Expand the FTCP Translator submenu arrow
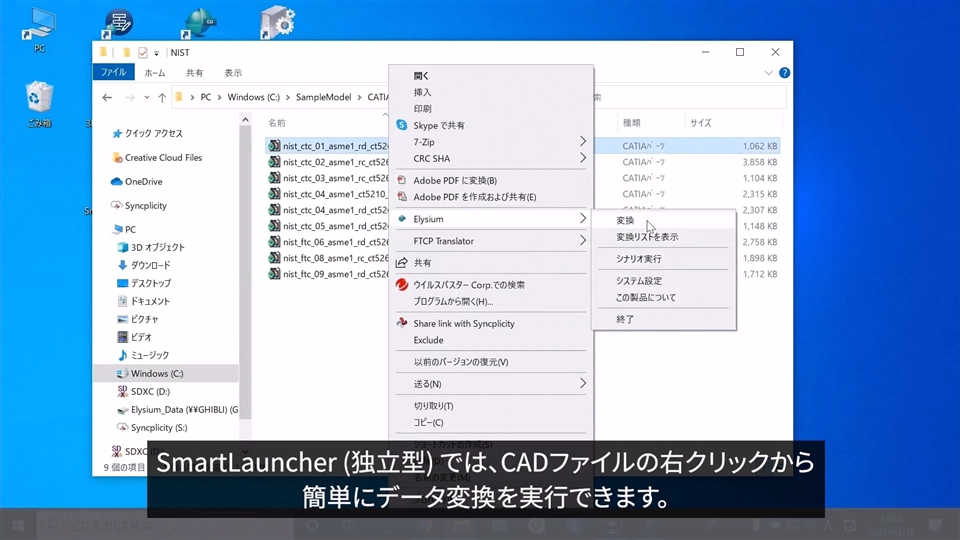 (582, 241)
